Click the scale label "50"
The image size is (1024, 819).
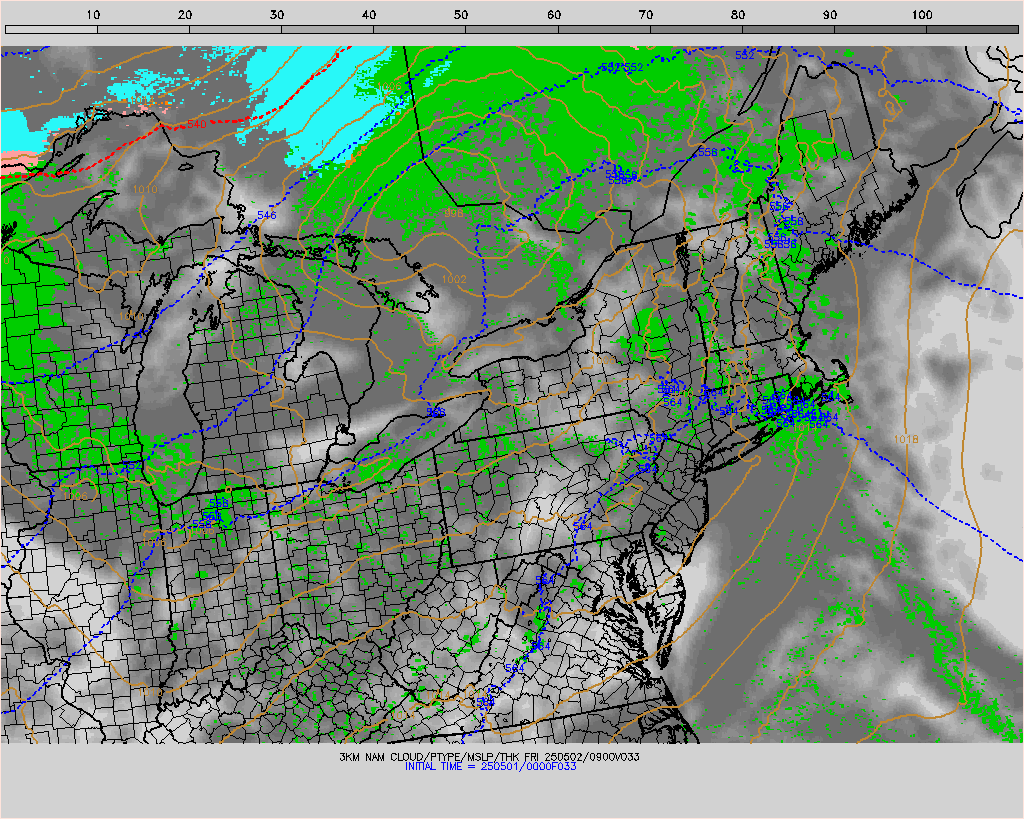tap(461, 14)
